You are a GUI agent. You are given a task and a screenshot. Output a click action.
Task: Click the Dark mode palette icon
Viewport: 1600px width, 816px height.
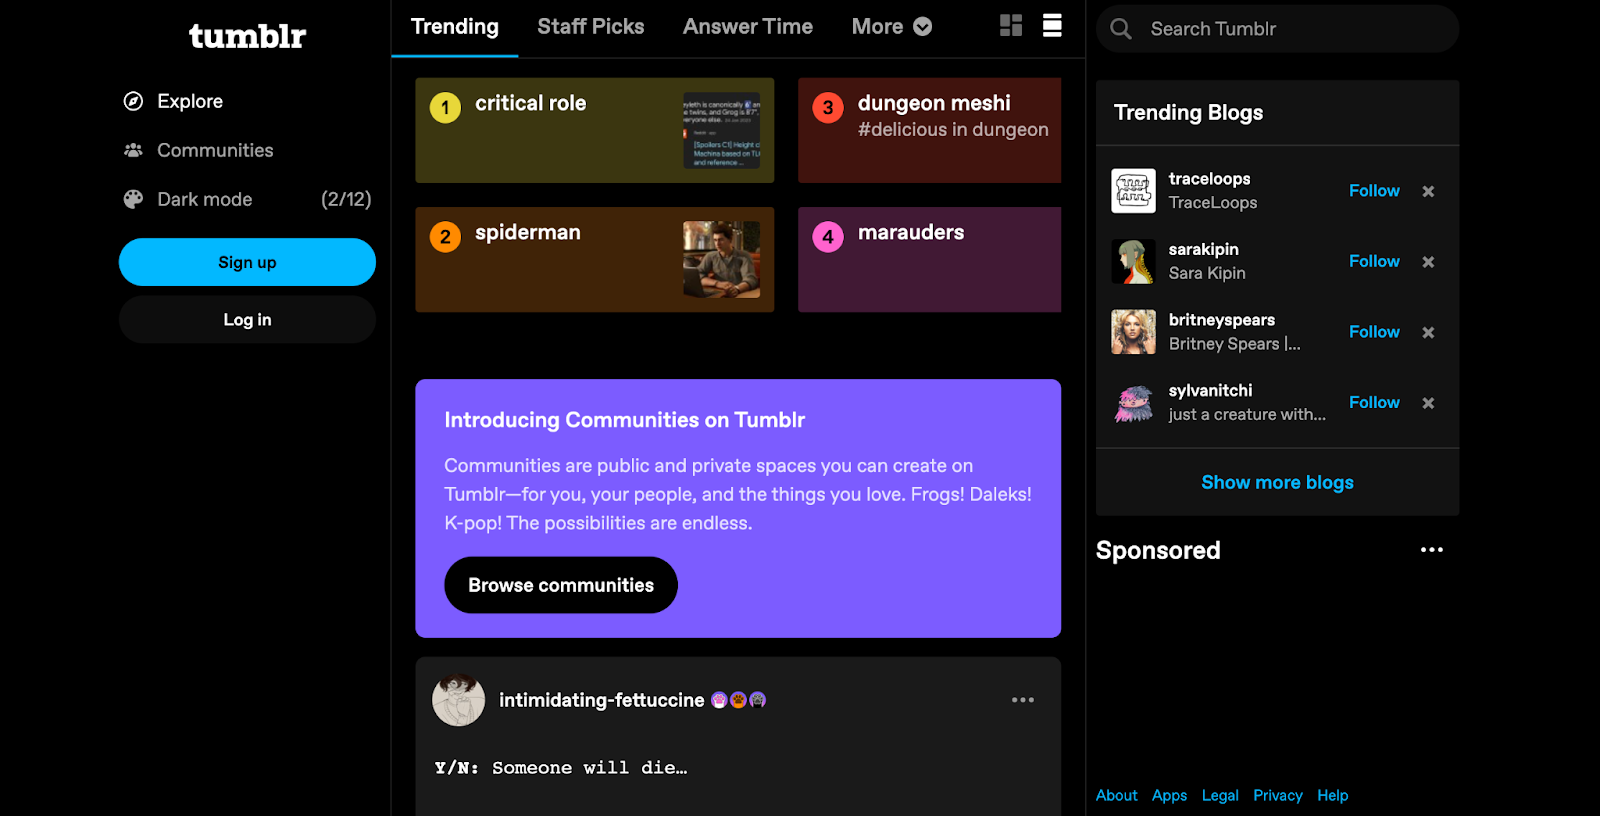click(133, 199)
